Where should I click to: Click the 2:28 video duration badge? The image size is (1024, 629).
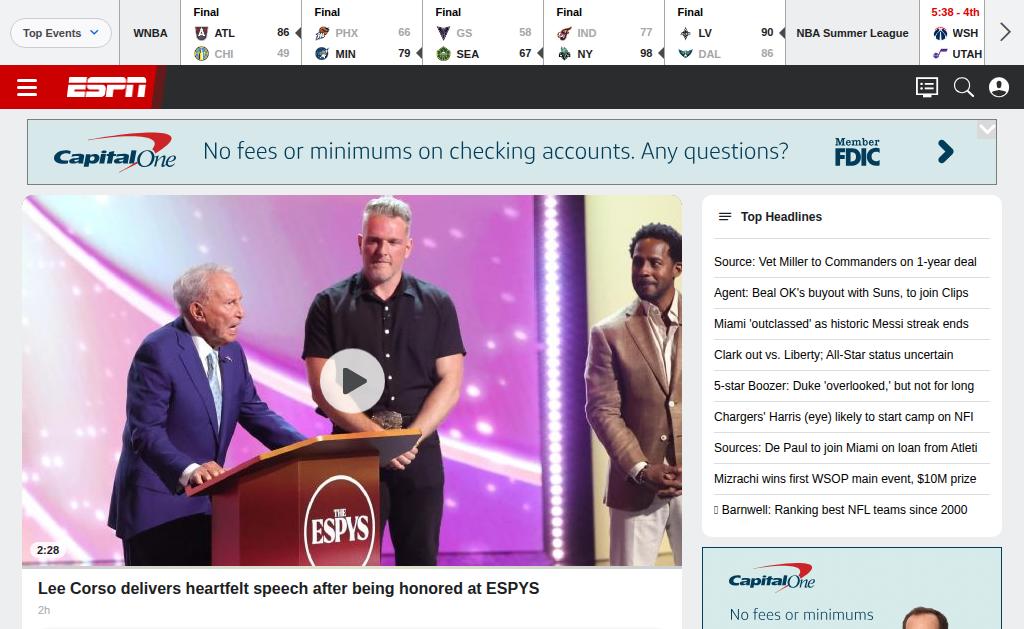coord(48,551)
